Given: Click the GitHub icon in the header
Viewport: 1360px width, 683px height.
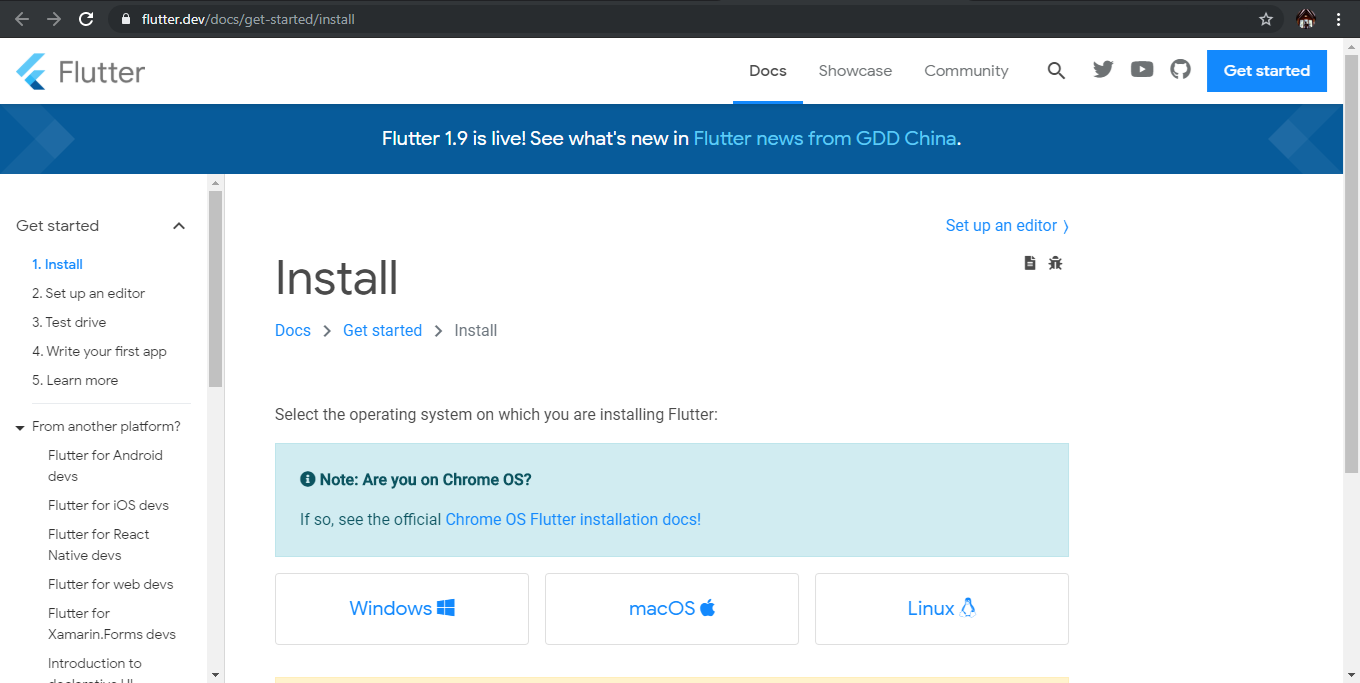Looking at the screenshot, I should coord(1180,70).
